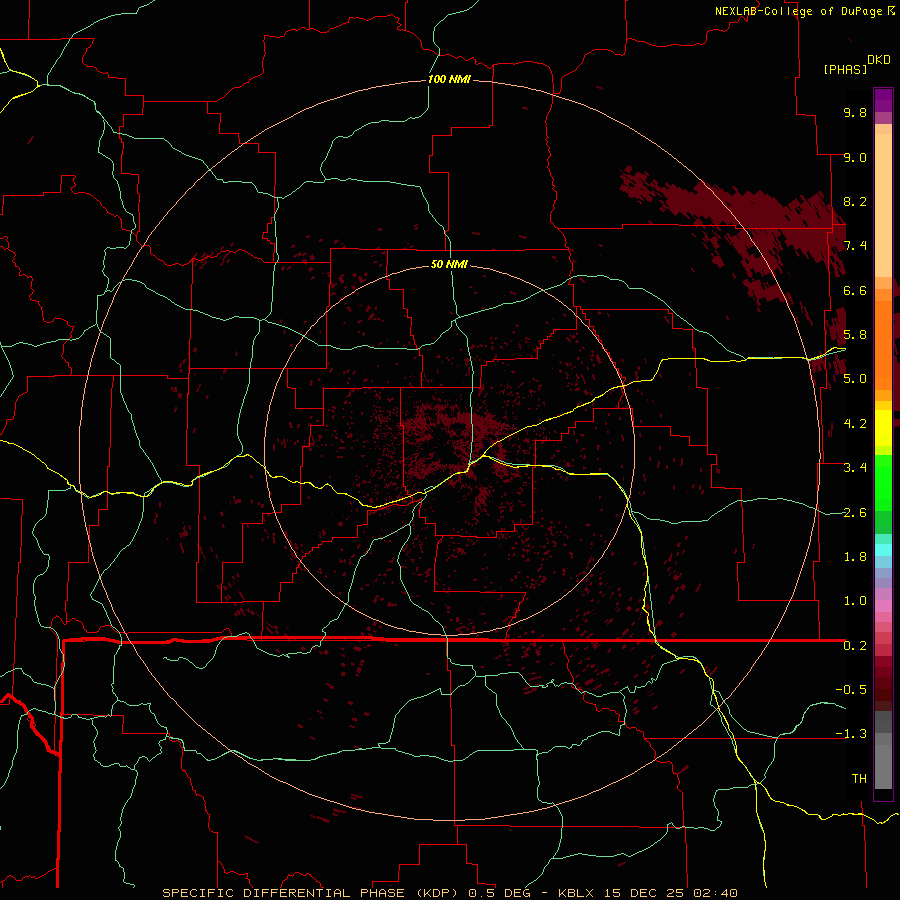The width and height of the screenshot is (900, 900).
Task: Click the purple top segment of the color bar
Action: pos(883,100)
